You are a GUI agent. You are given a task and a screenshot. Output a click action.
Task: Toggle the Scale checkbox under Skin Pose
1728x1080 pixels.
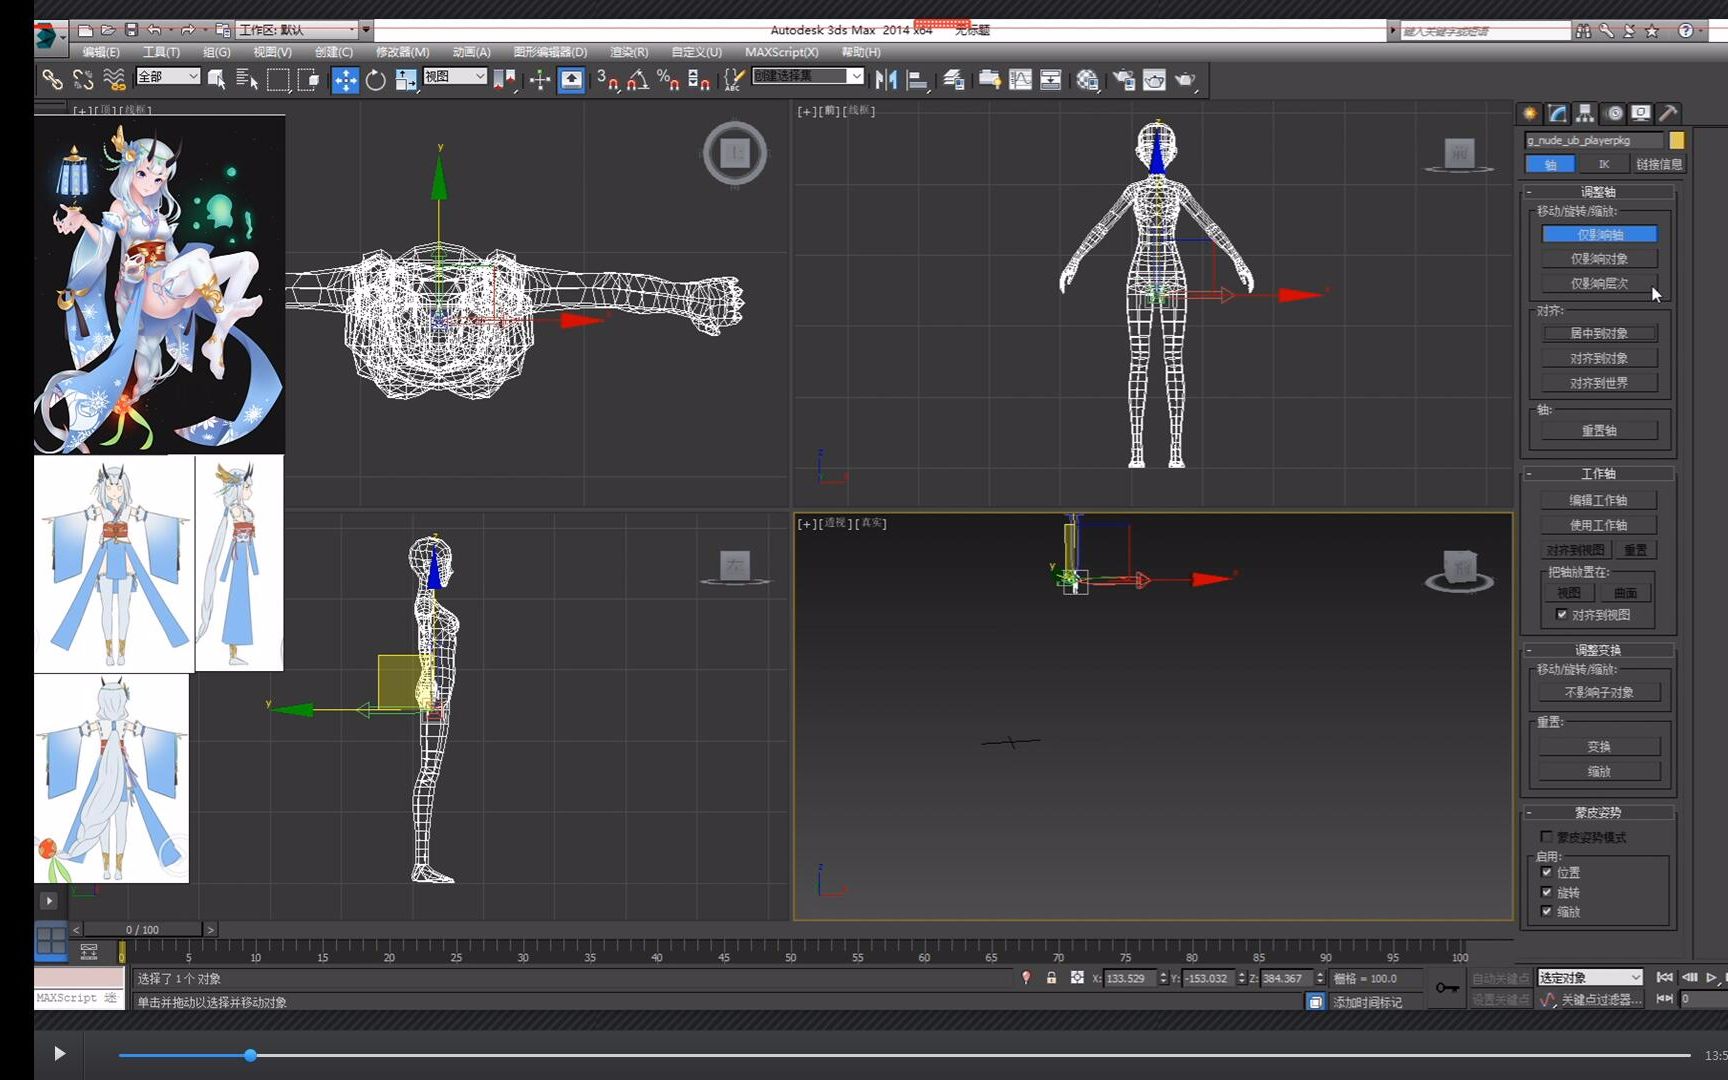(1547, 911)
